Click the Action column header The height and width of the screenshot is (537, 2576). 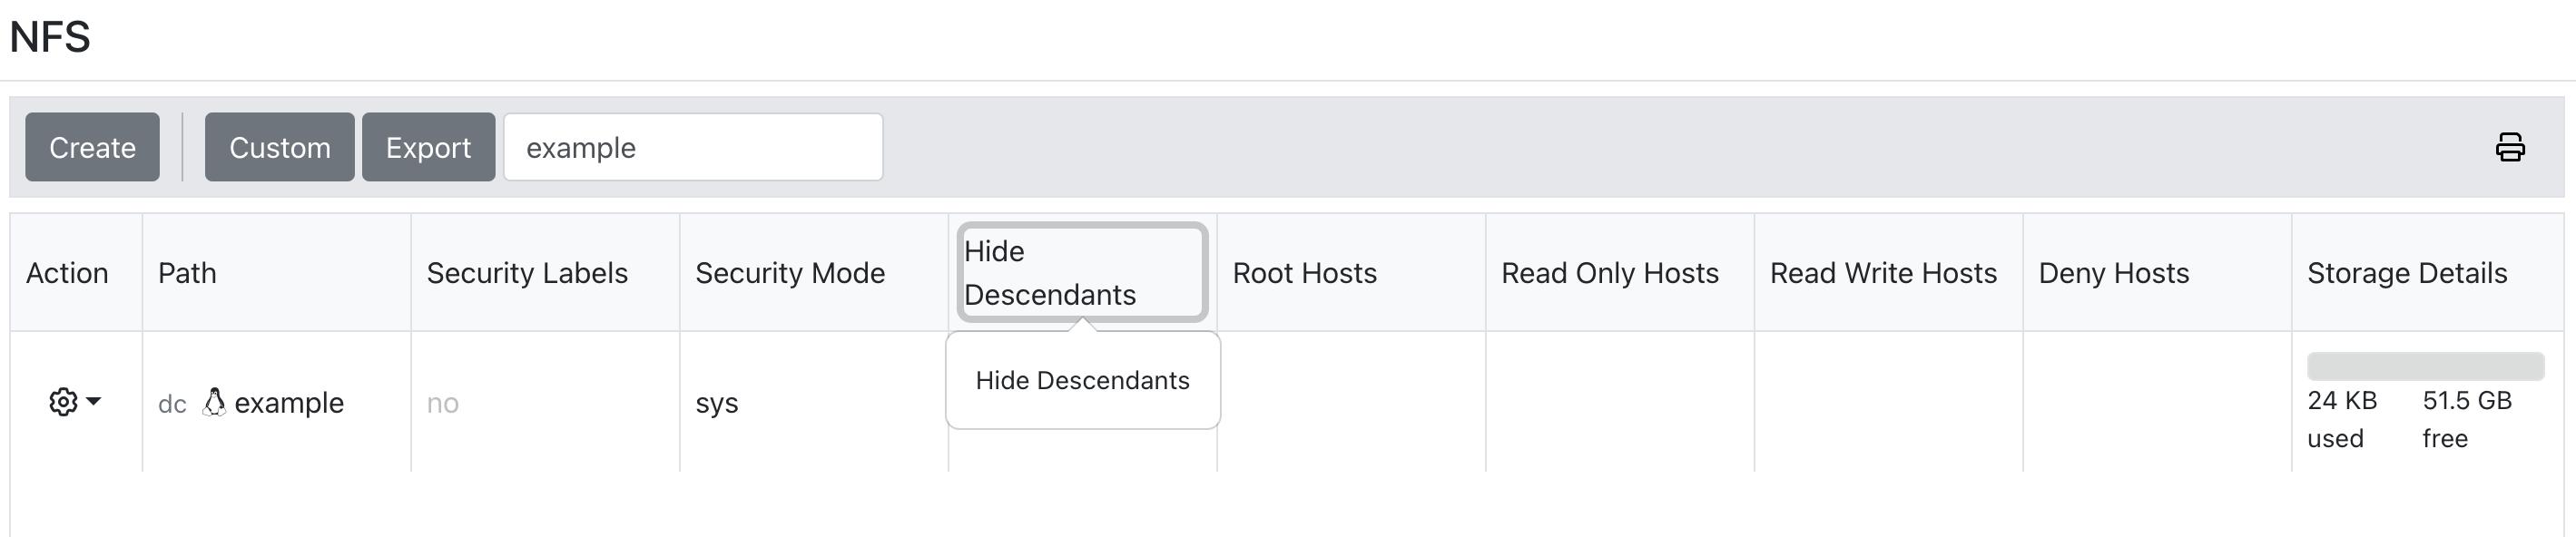pos(67,273)
